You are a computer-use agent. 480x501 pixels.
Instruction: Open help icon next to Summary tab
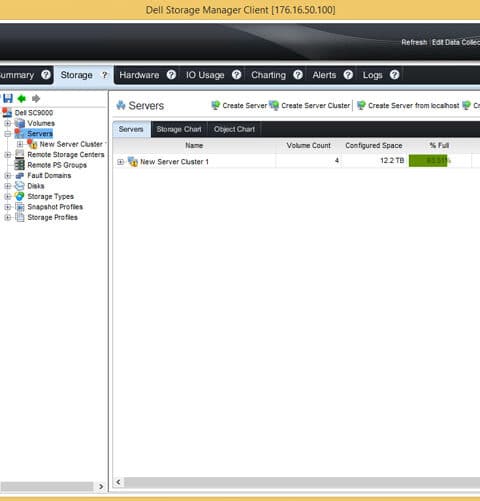pos(46,75)
